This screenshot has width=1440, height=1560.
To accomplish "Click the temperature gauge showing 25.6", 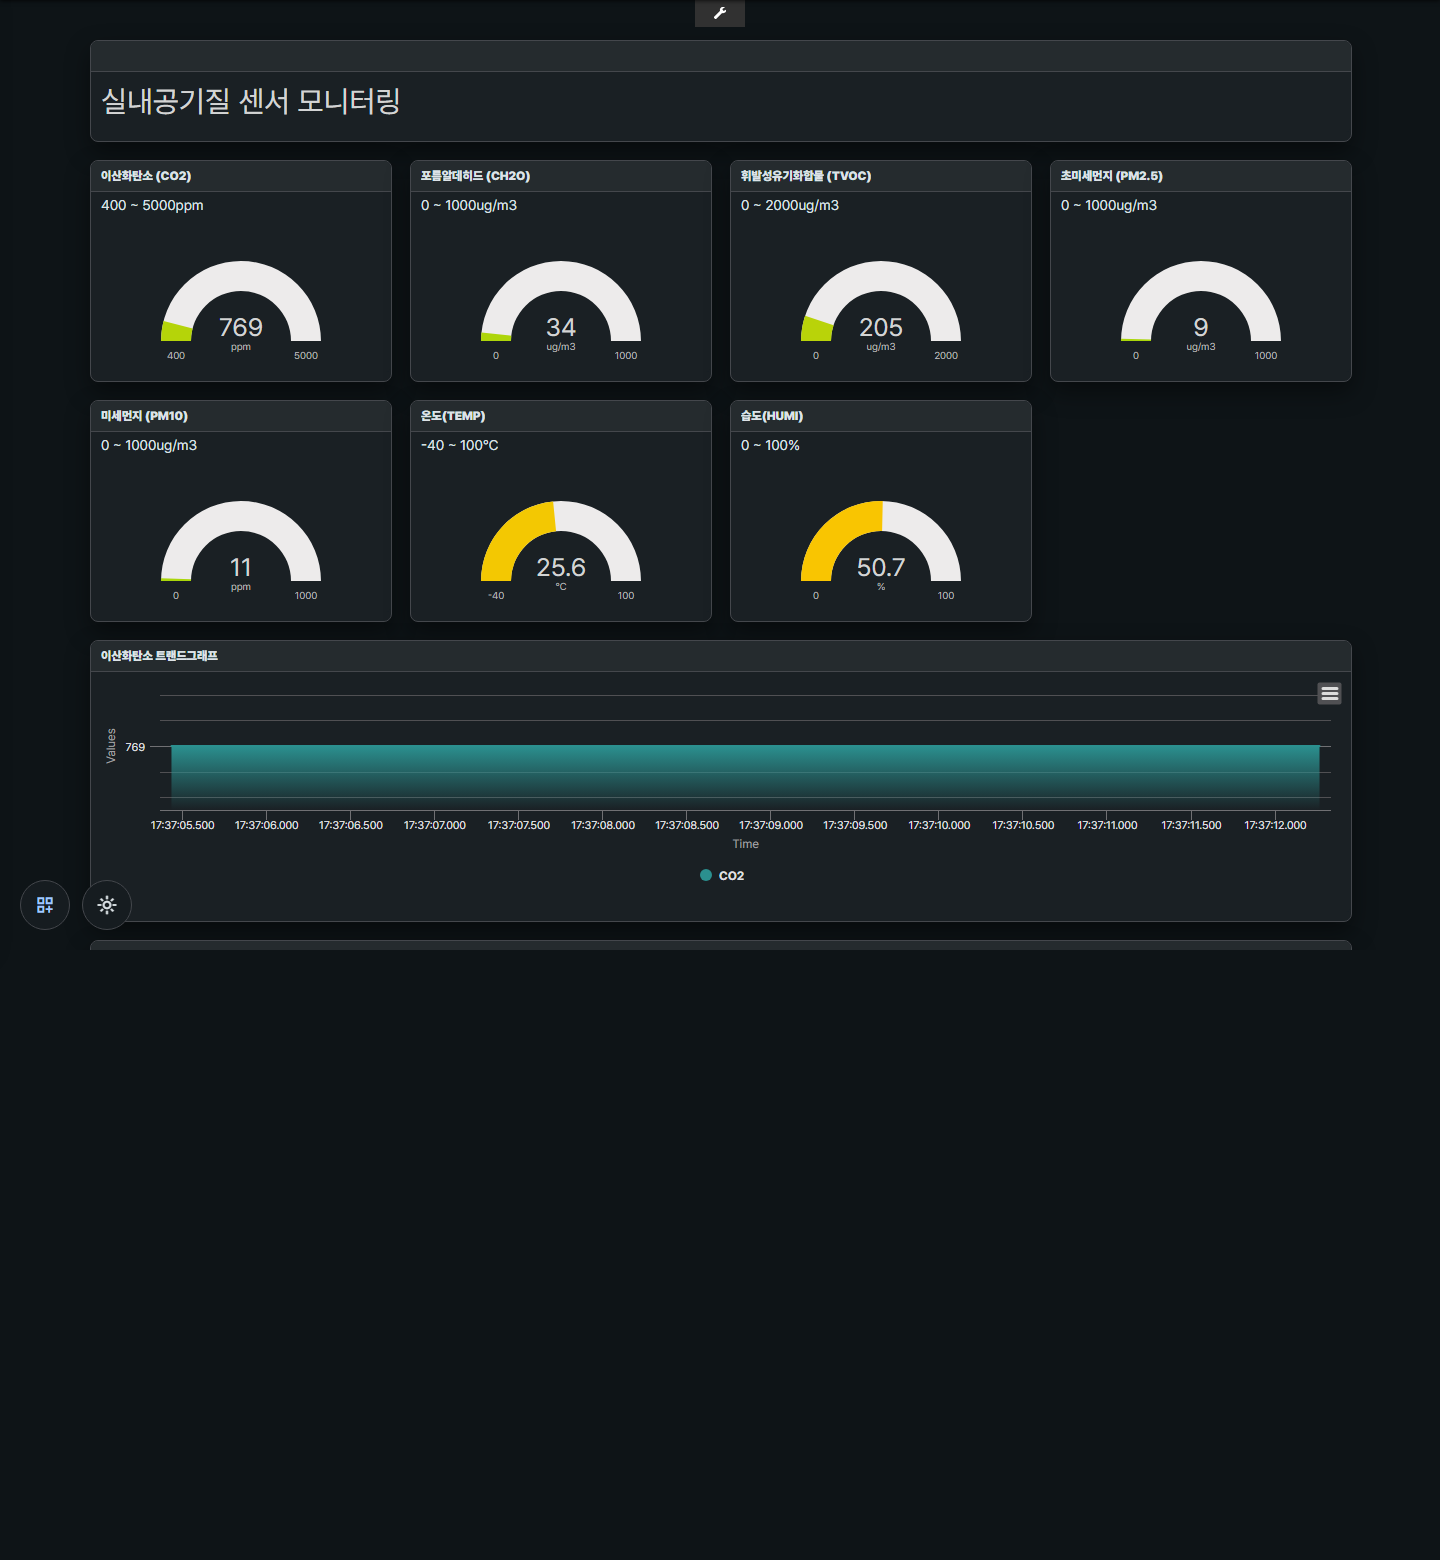I will [x=561, y=543].
